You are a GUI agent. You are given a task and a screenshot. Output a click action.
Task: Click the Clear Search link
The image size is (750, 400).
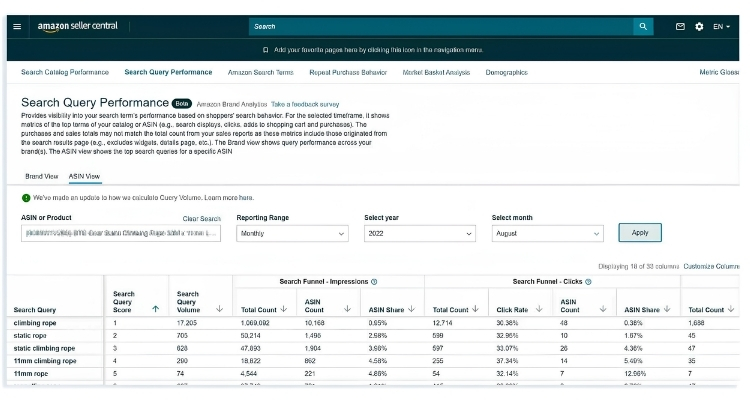tap(201, 219)
